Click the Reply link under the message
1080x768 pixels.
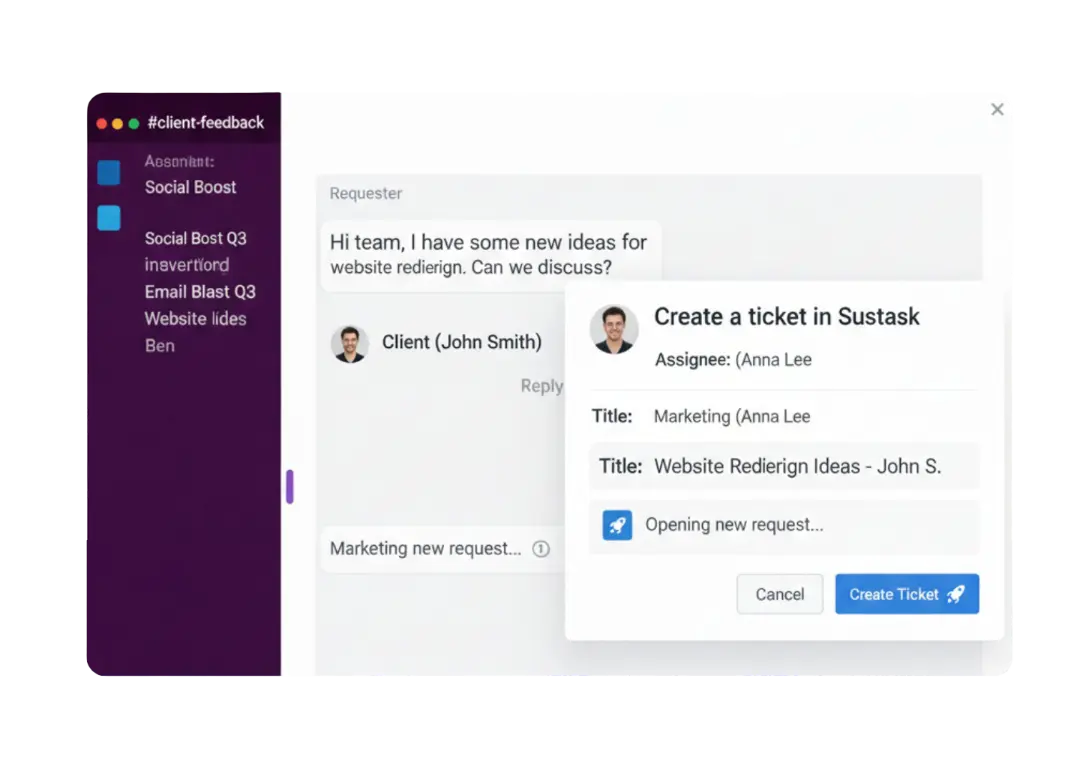[542, 386]
